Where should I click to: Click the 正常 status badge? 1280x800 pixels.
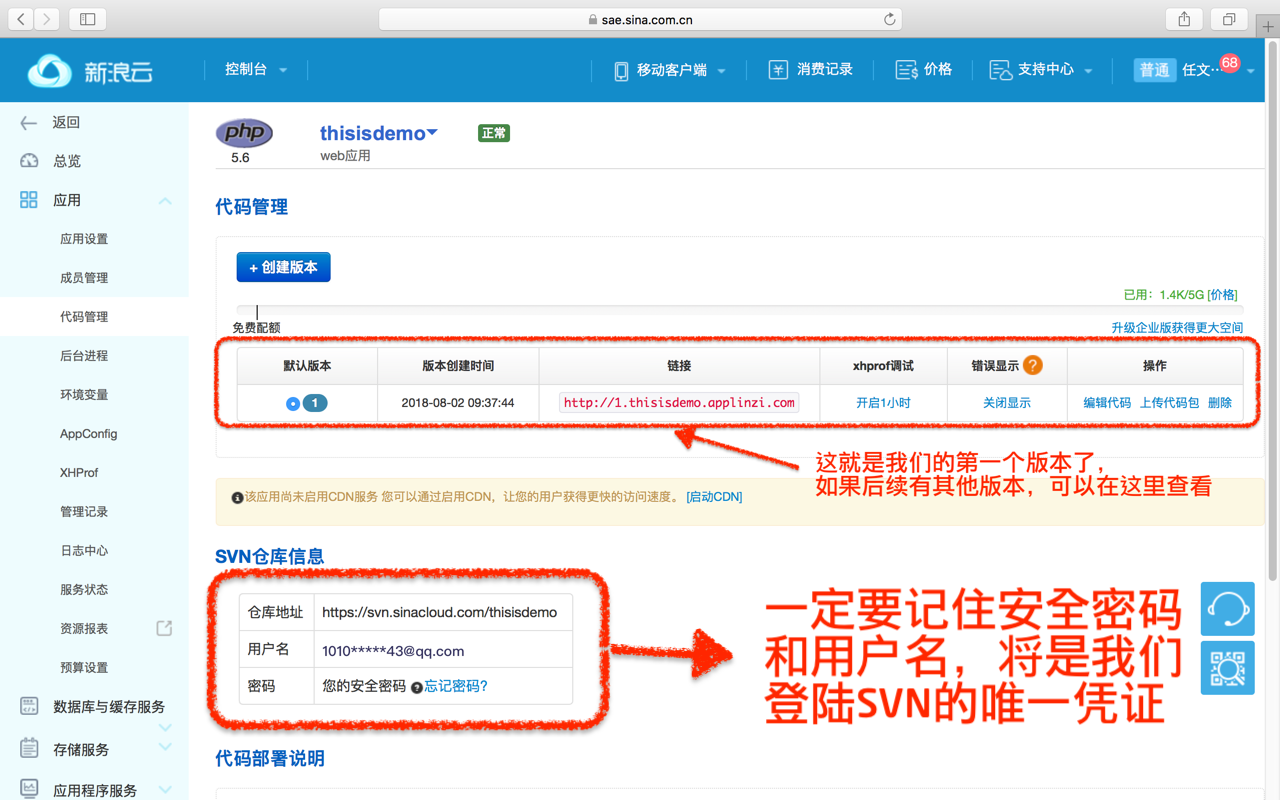tap(494, 133)
